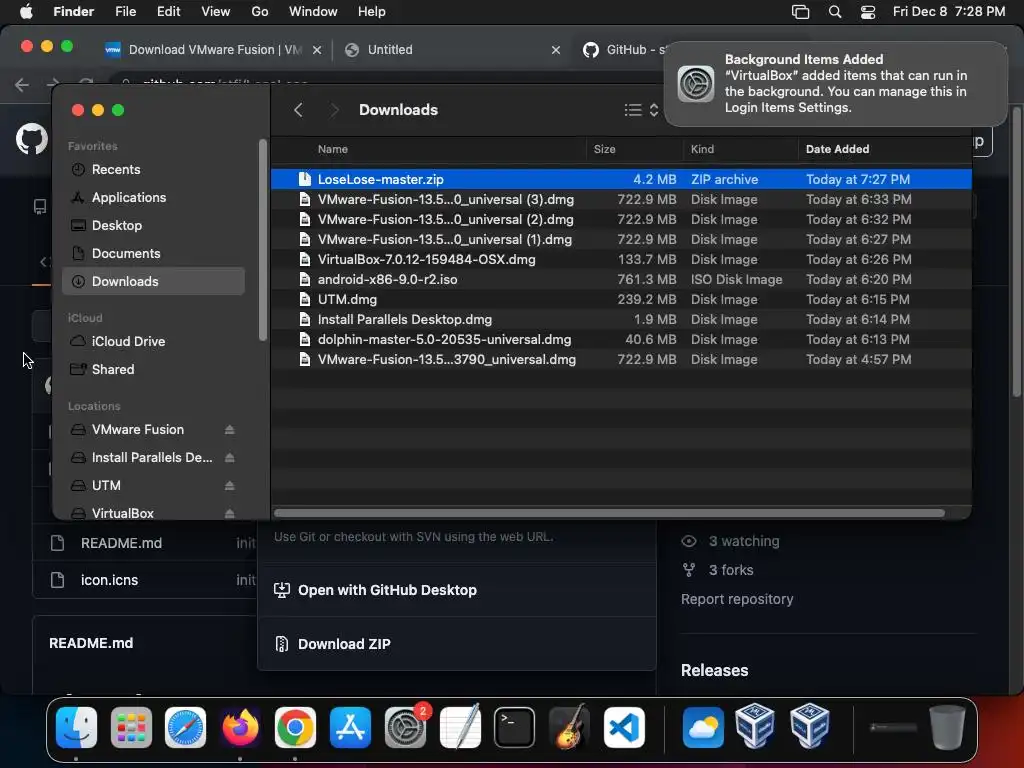
Task: Open the Trash in the Dock
Action: point(947,727)
